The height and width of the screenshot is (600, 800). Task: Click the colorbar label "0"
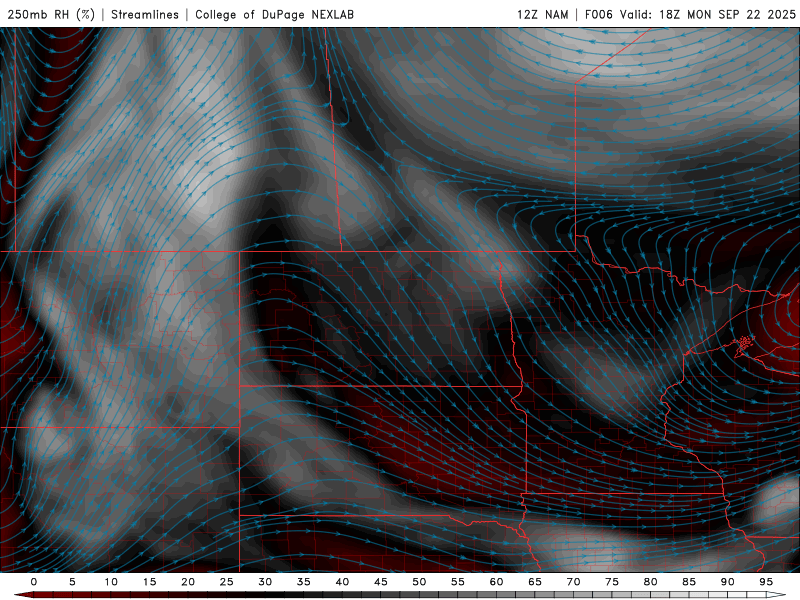[34, 582]
